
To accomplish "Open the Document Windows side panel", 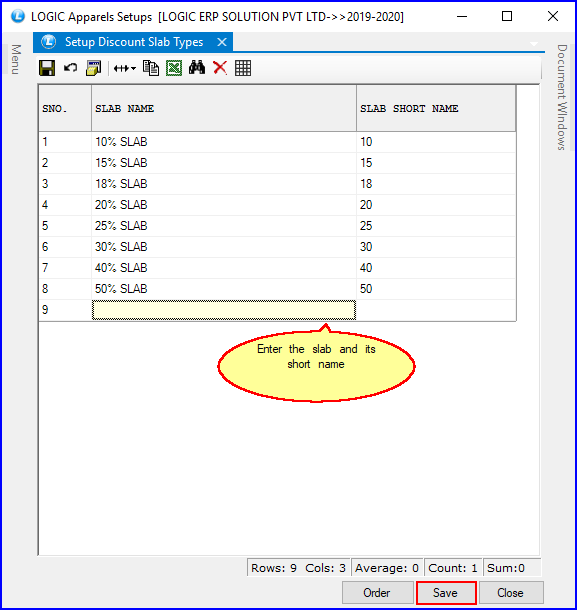I will click(x=561, y=97).
